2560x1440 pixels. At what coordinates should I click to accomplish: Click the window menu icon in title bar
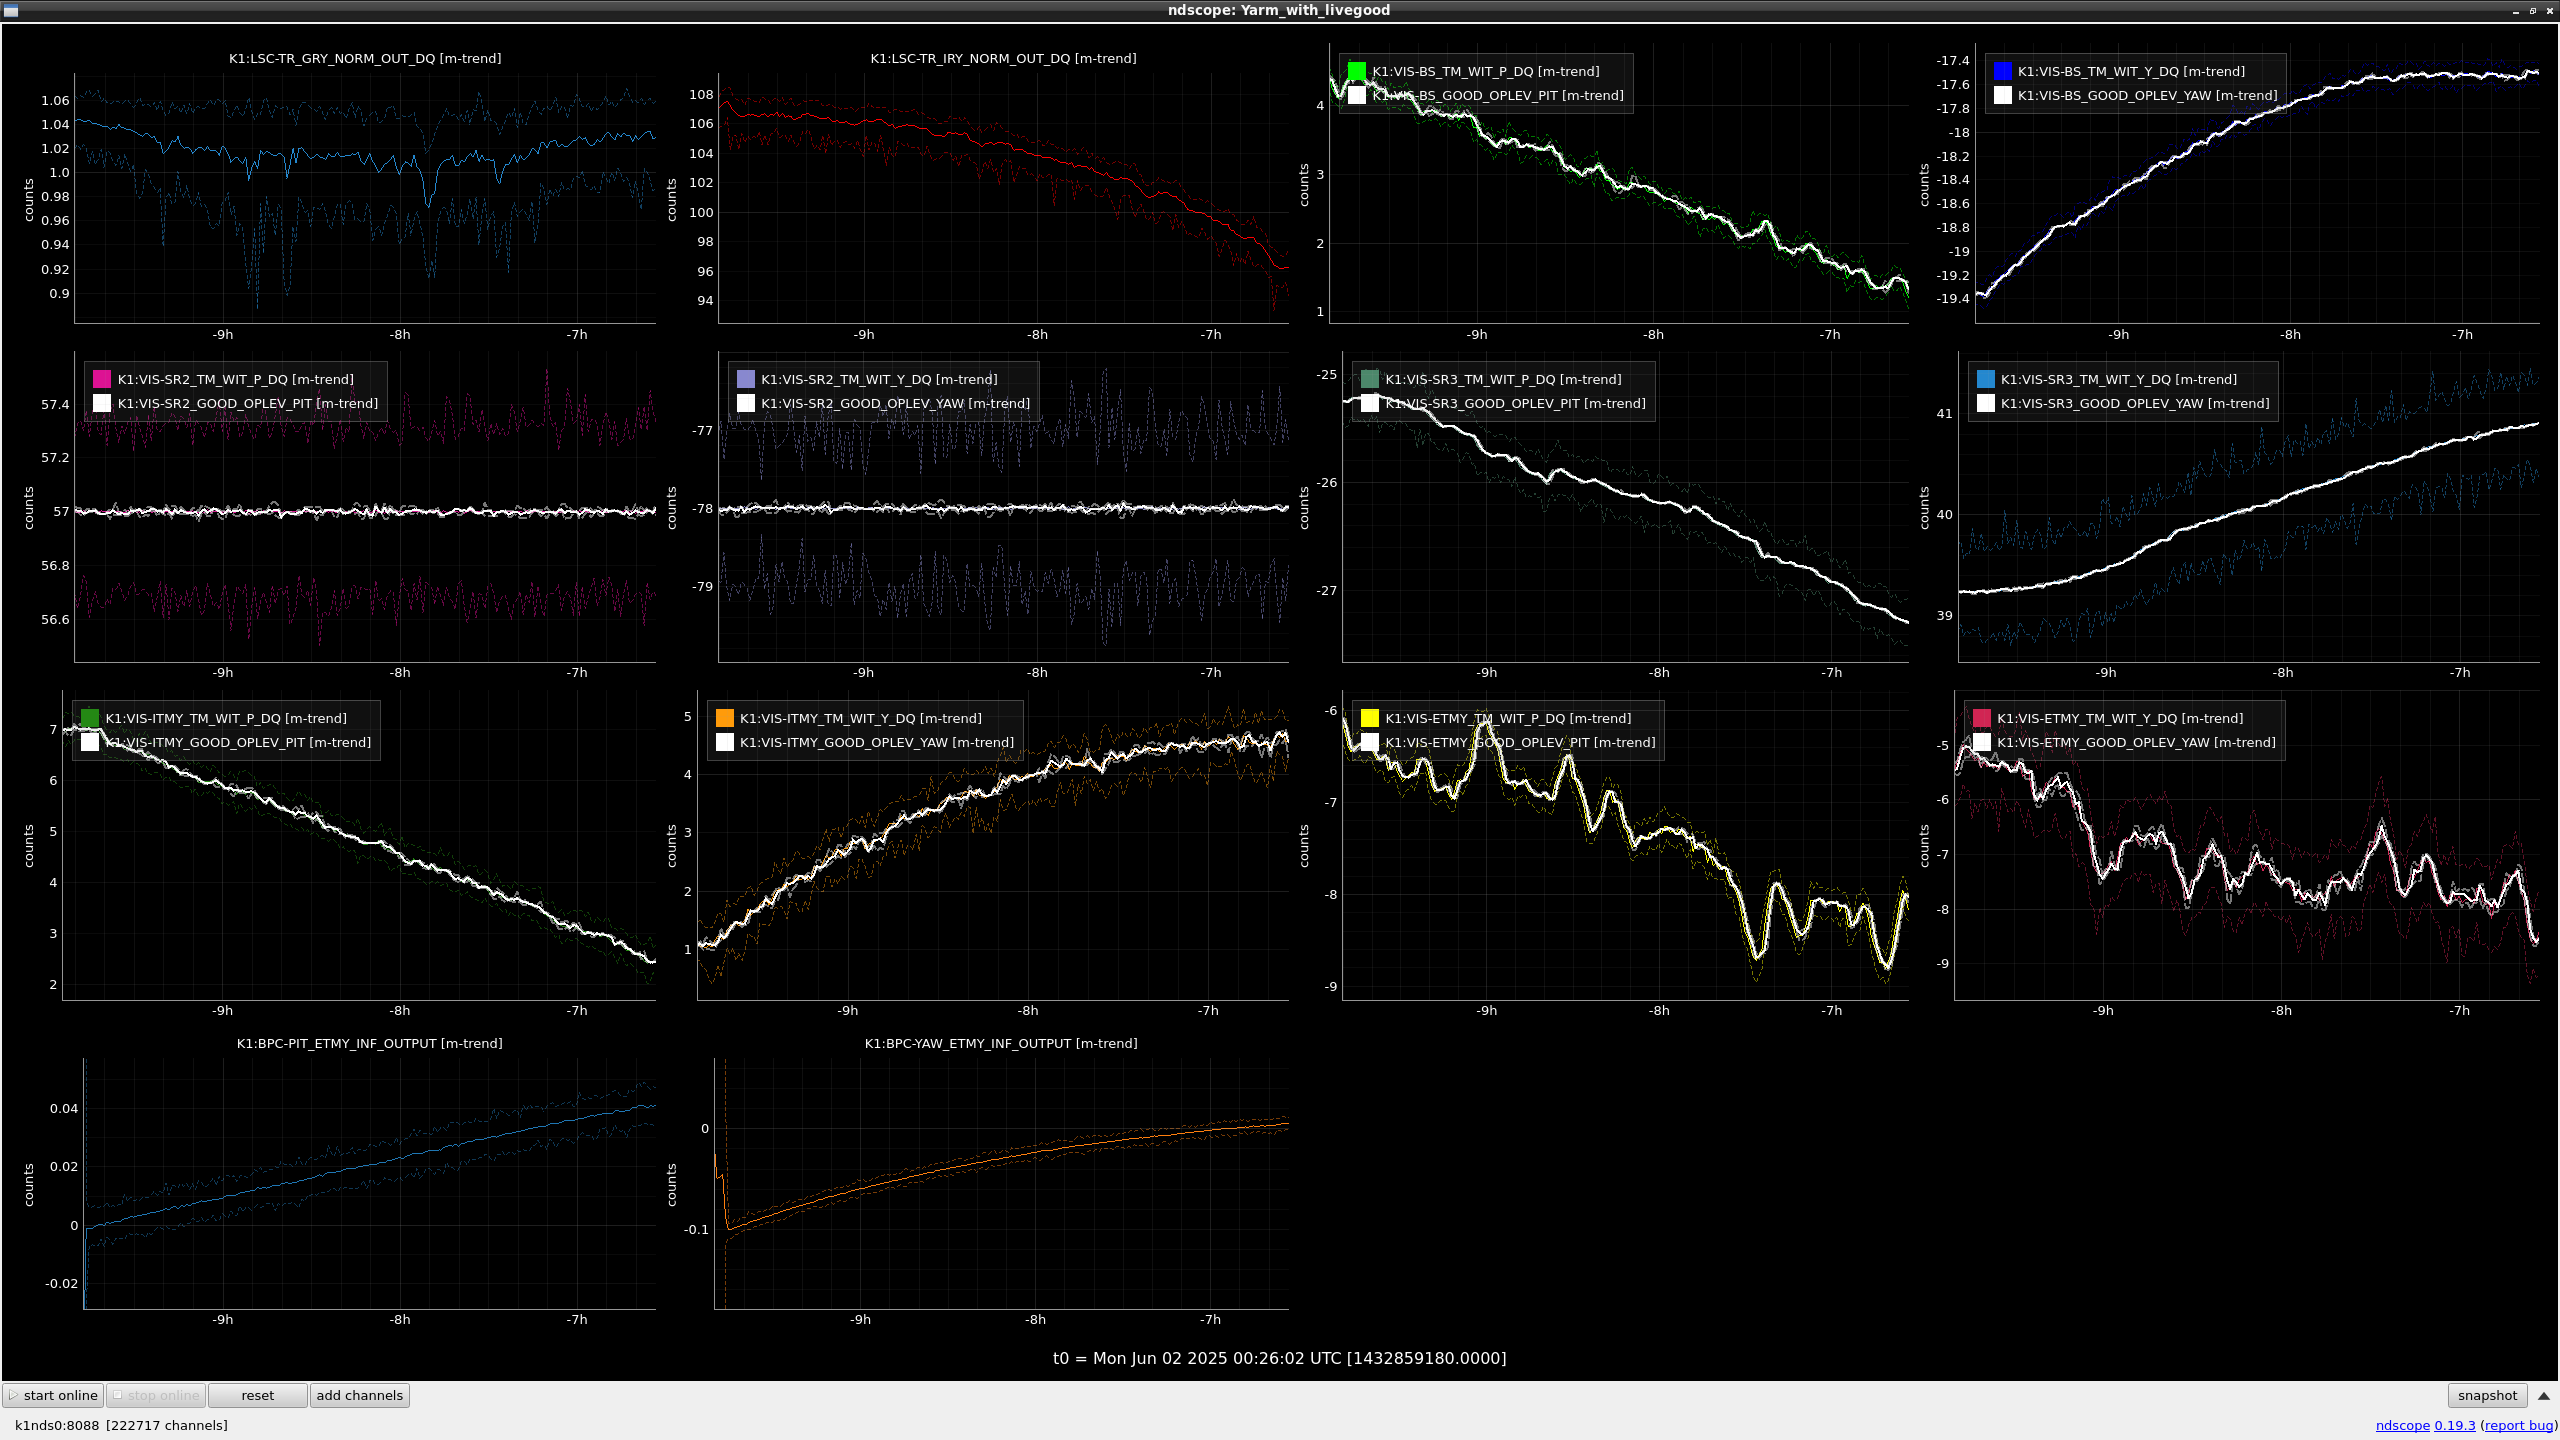click(x=11, y=10)
